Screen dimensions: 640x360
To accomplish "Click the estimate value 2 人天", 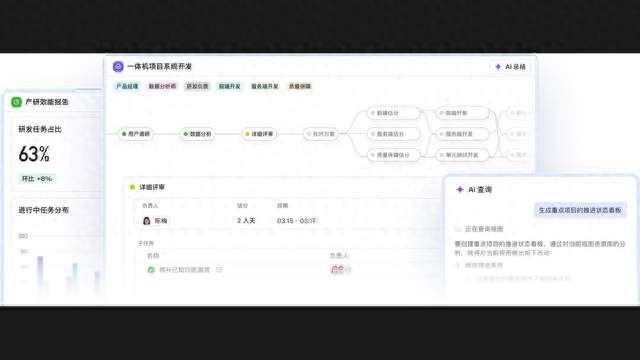I will pos(246,221).
